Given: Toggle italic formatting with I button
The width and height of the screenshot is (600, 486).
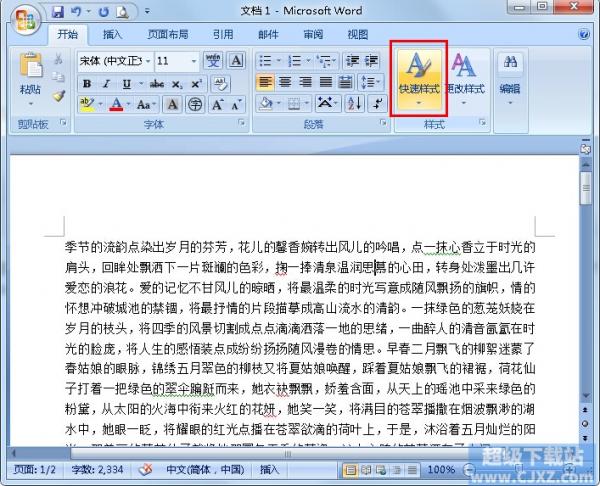Looking at the screenshot, I should (104, 83).
